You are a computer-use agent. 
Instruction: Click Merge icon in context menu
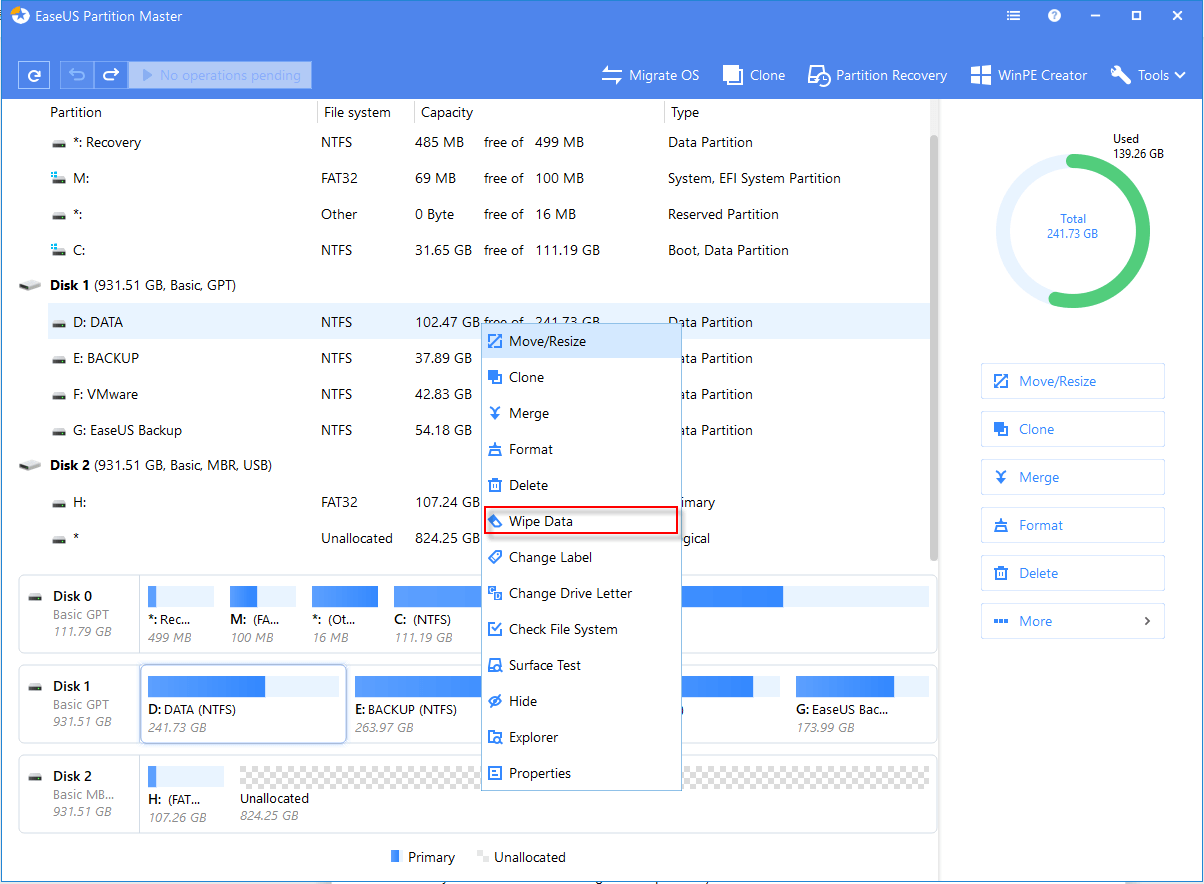point(495,413)
